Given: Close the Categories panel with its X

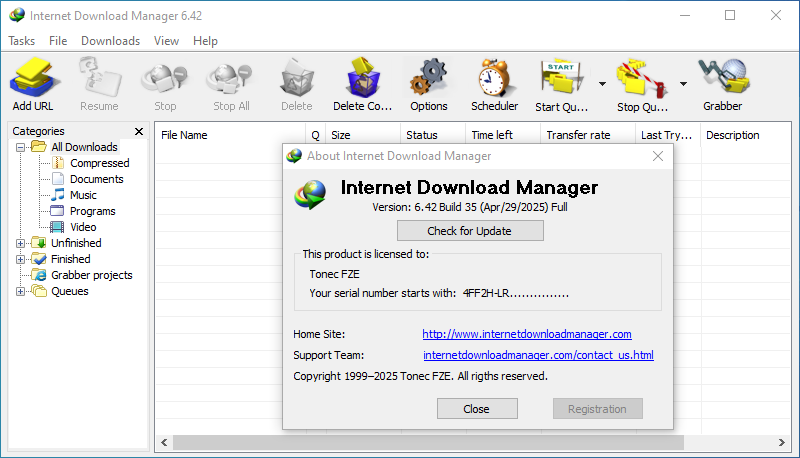Looking at the screenshot, I should (139, 132).
